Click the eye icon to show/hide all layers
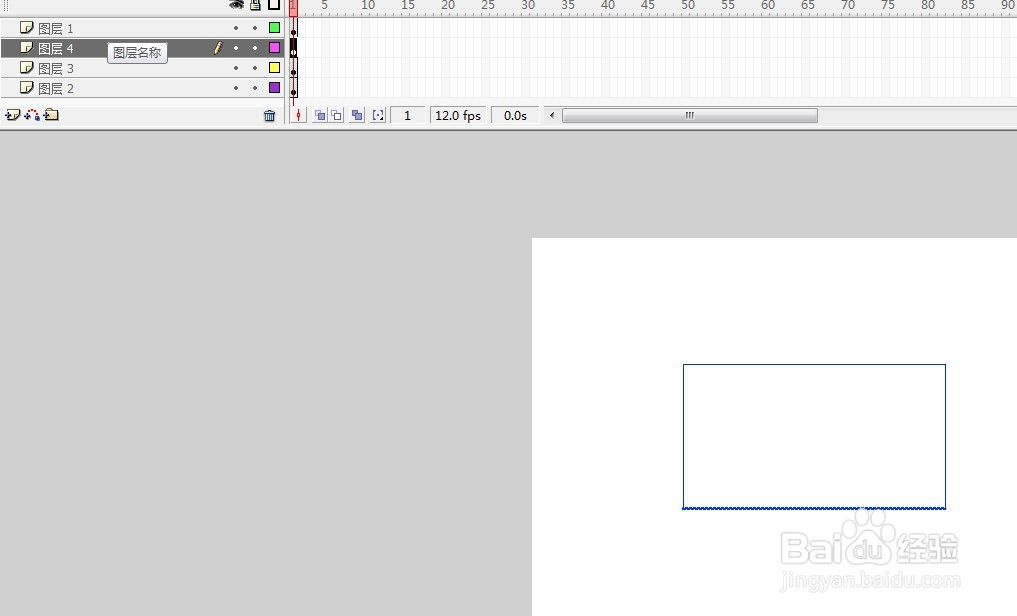This screenshot has width=1017, height=616. [237, 5]
